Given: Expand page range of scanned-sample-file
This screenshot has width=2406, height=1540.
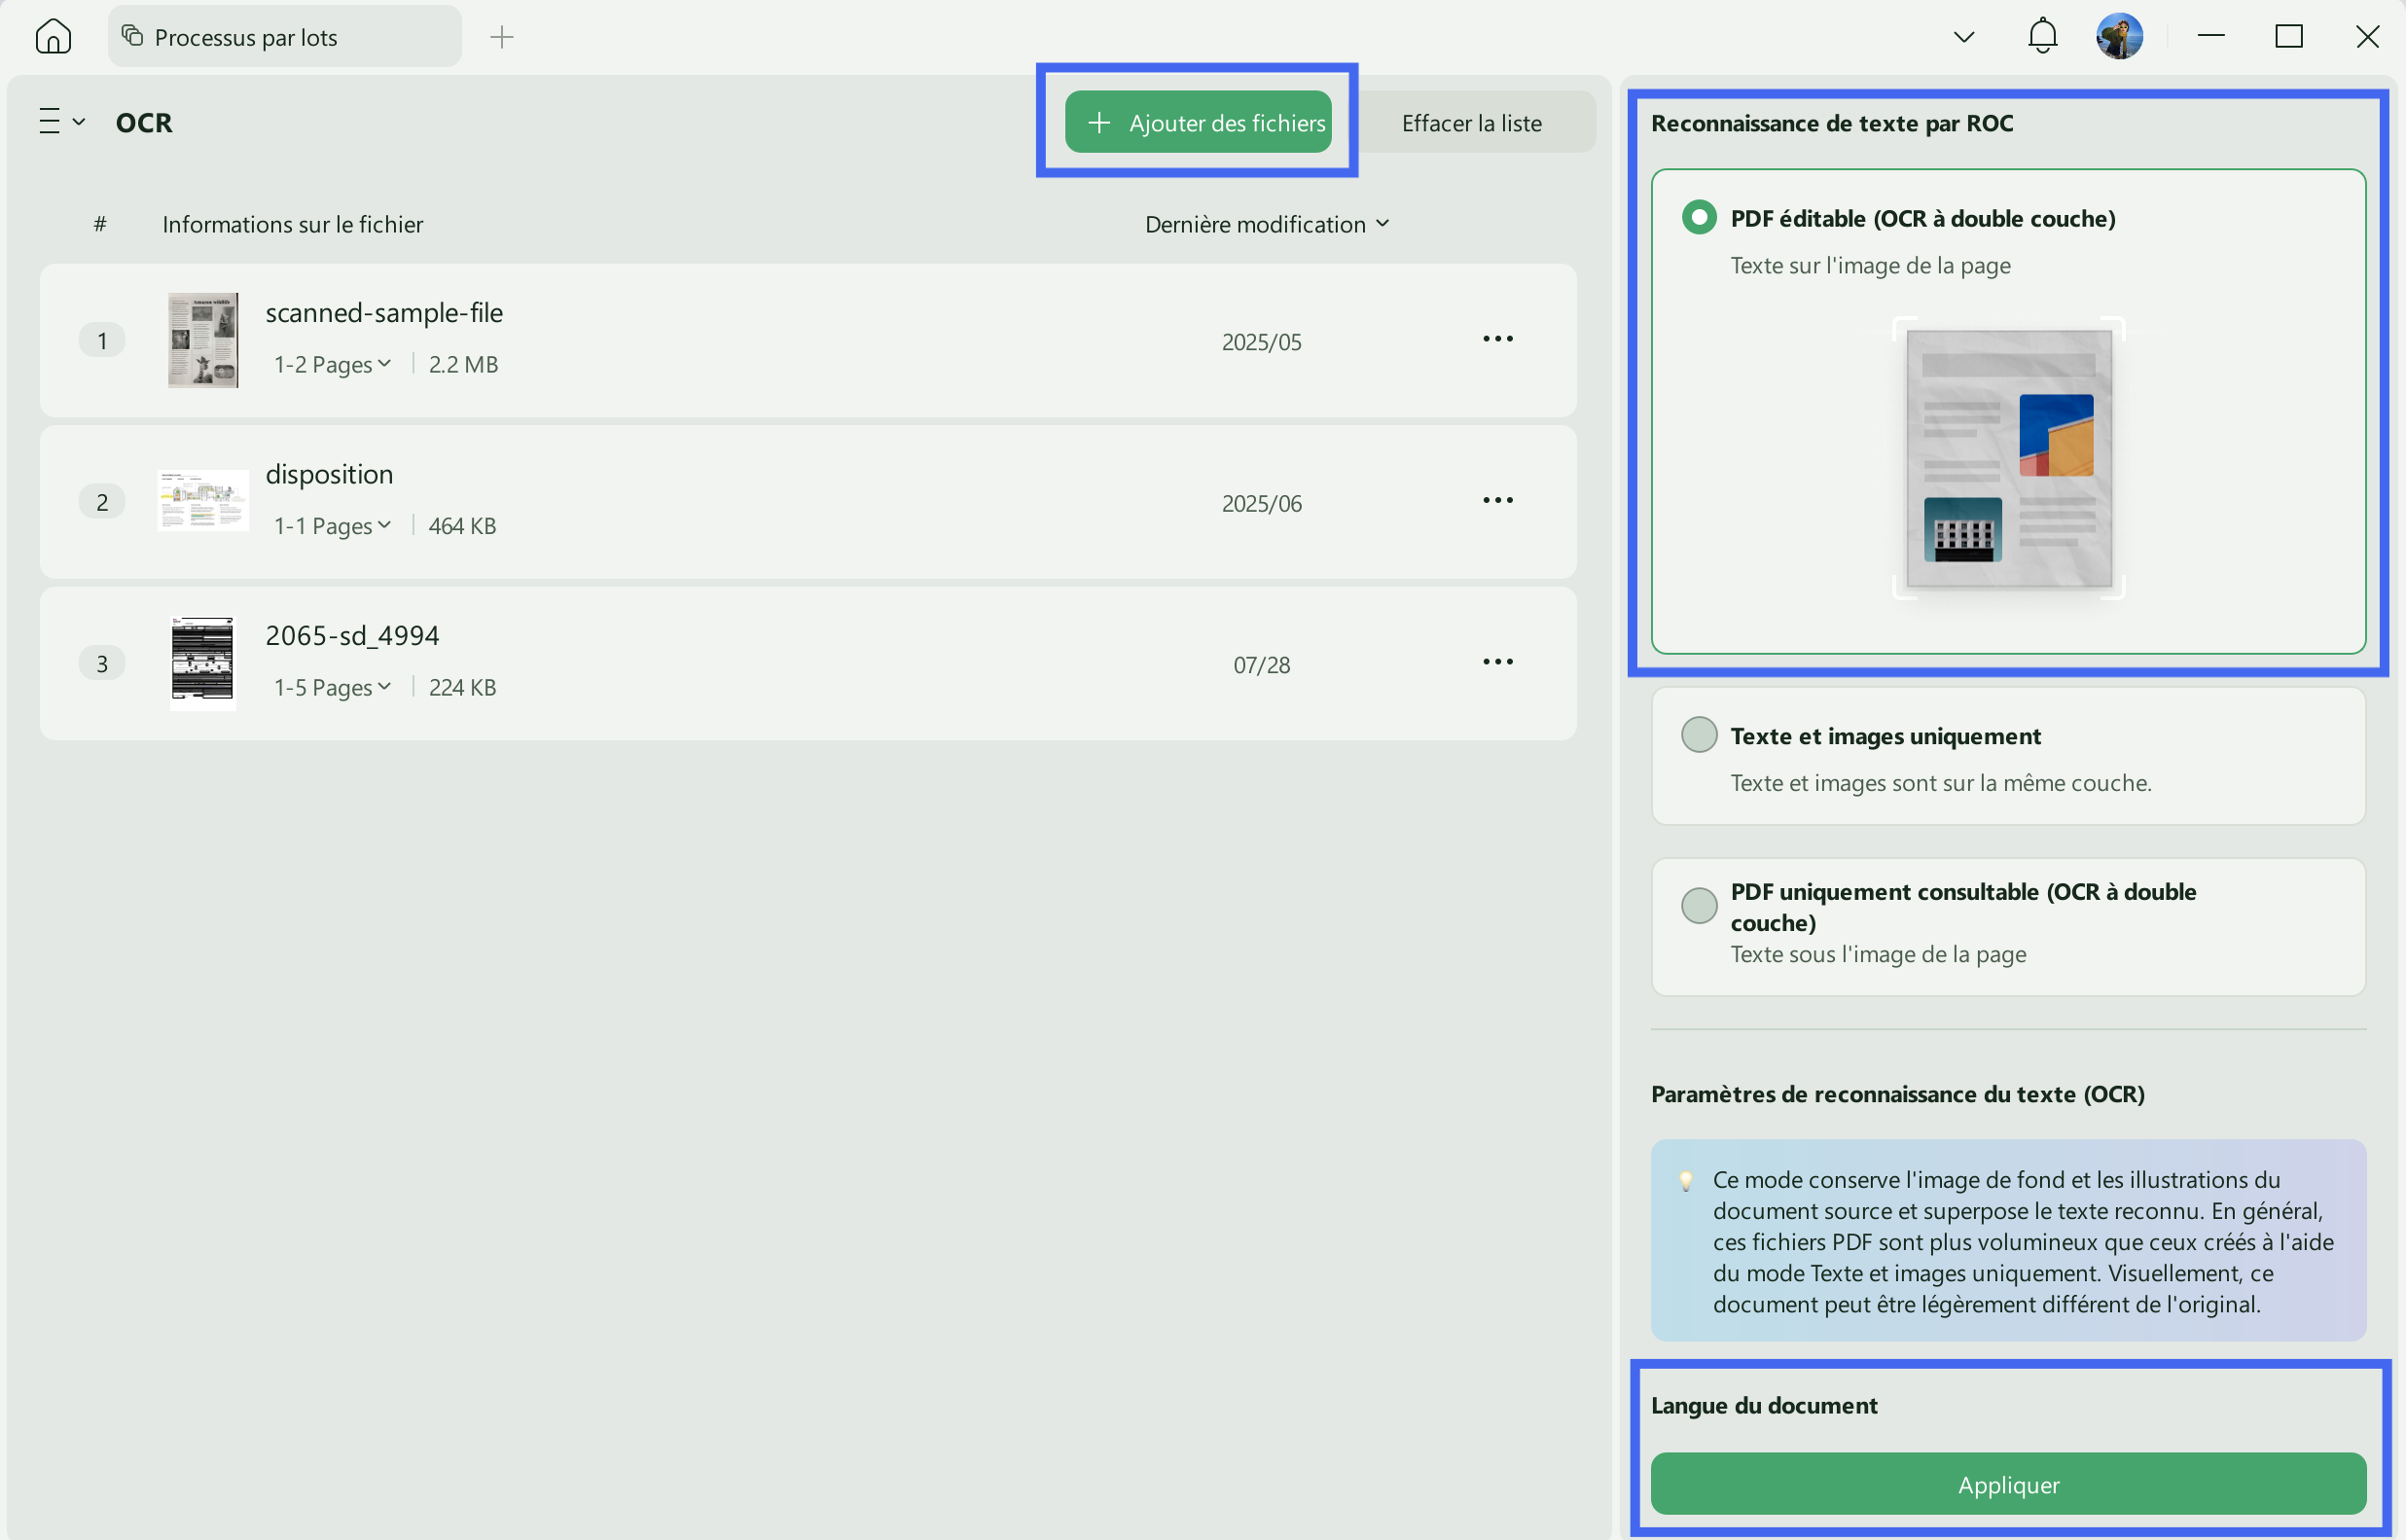Looking at the screenshot, I should (332, 365).
